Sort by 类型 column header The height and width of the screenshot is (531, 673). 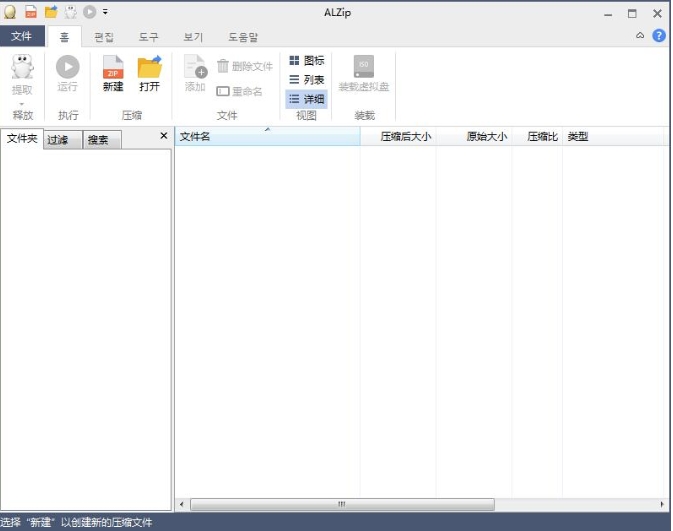tap(615, 137)
